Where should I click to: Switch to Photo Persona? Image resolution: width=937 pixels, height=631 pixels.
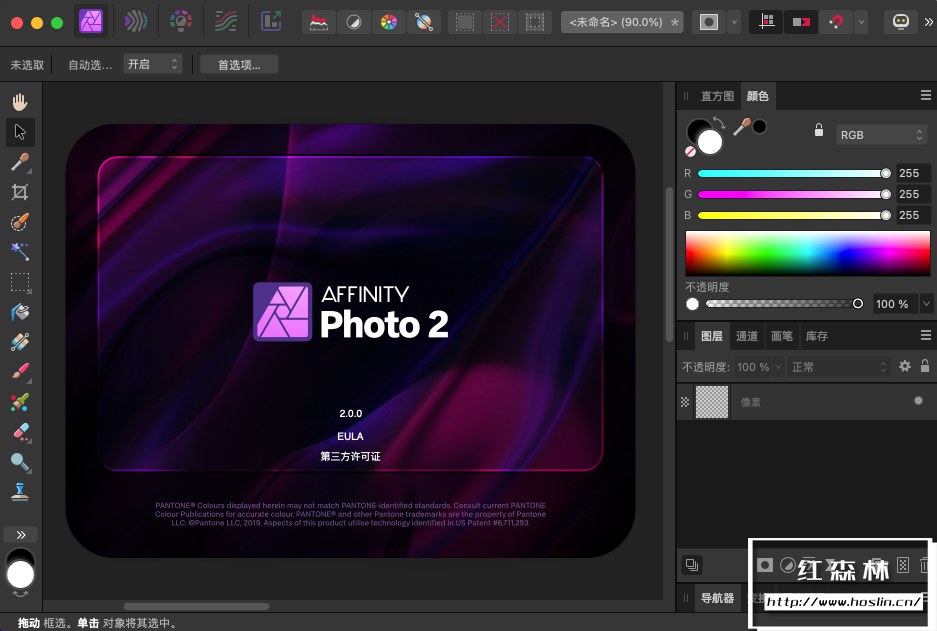91,22
